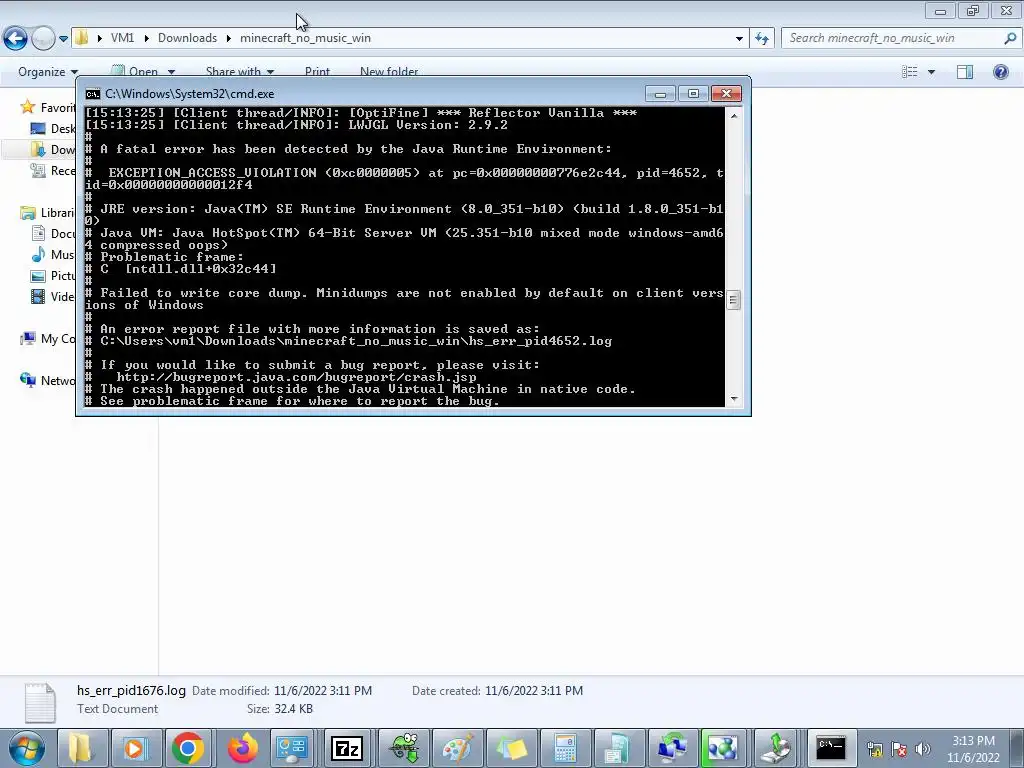Click cmd window scrollbar down arrow
1024x768 pixels.
734,399
